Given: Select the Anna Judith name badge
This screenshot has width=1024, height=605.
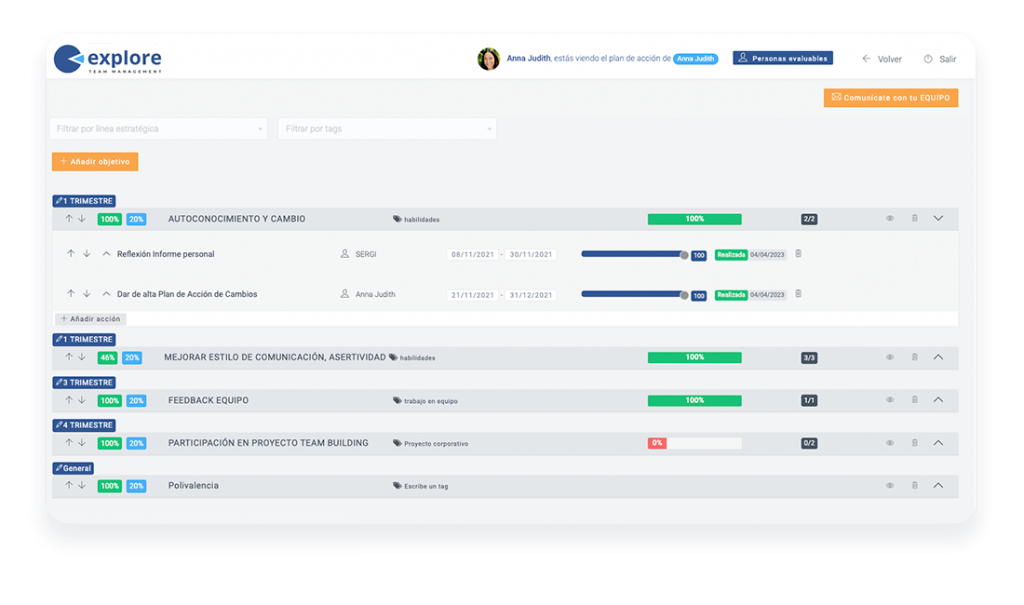Looking at the screenshot, I should [x=695, y=59].
